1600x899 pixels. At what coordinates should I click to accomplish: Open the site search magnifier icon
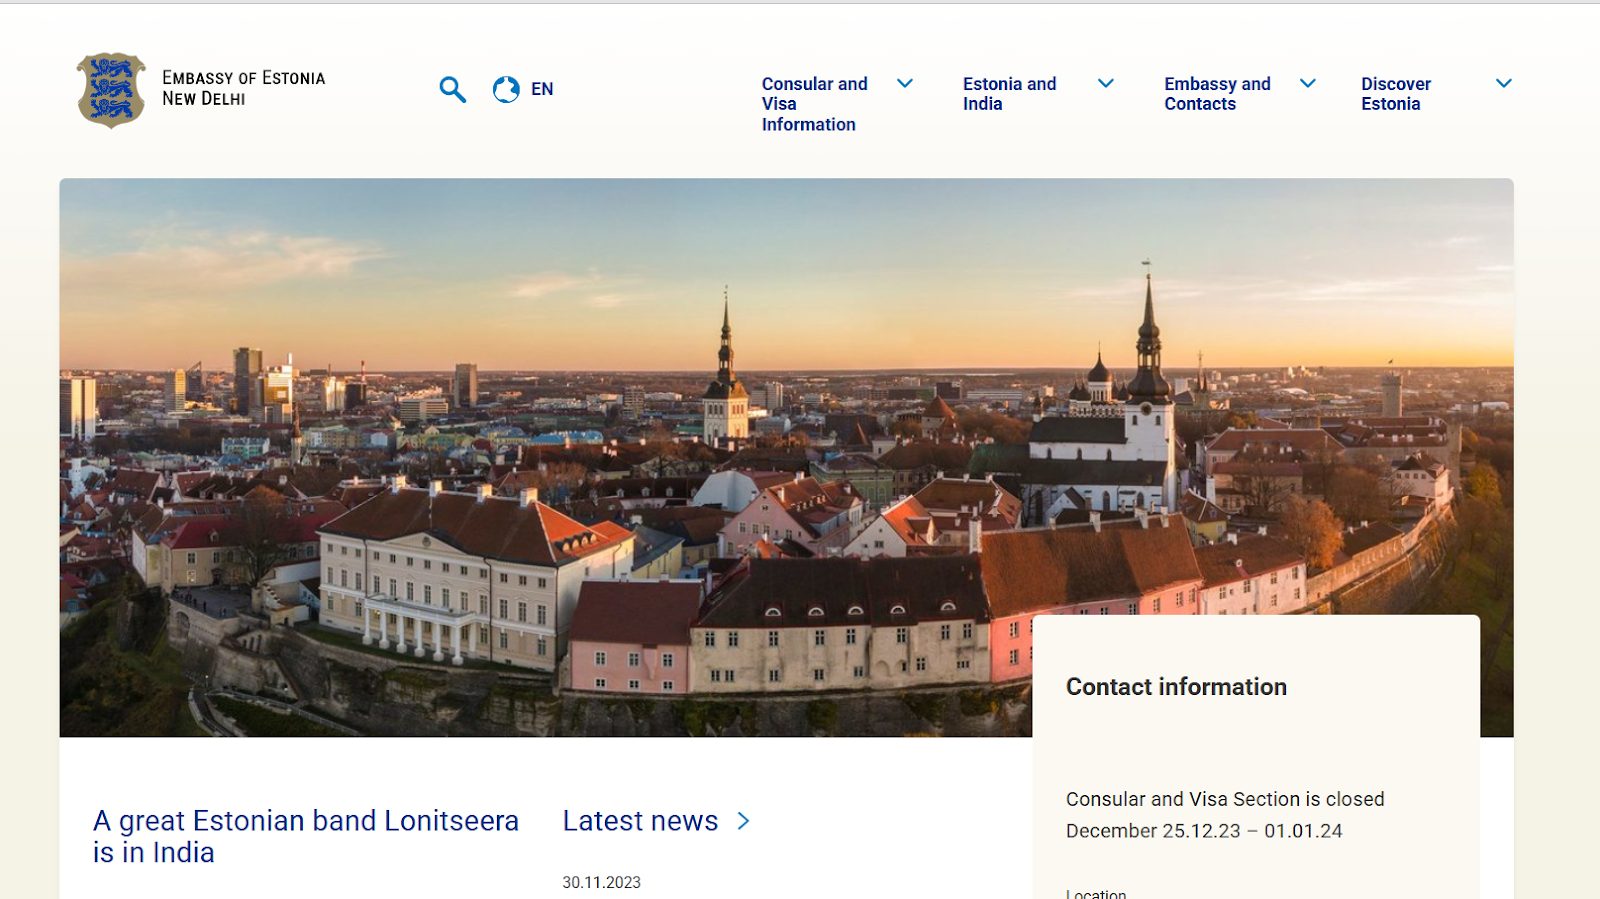pyautogui.click(x=452, y=90)
